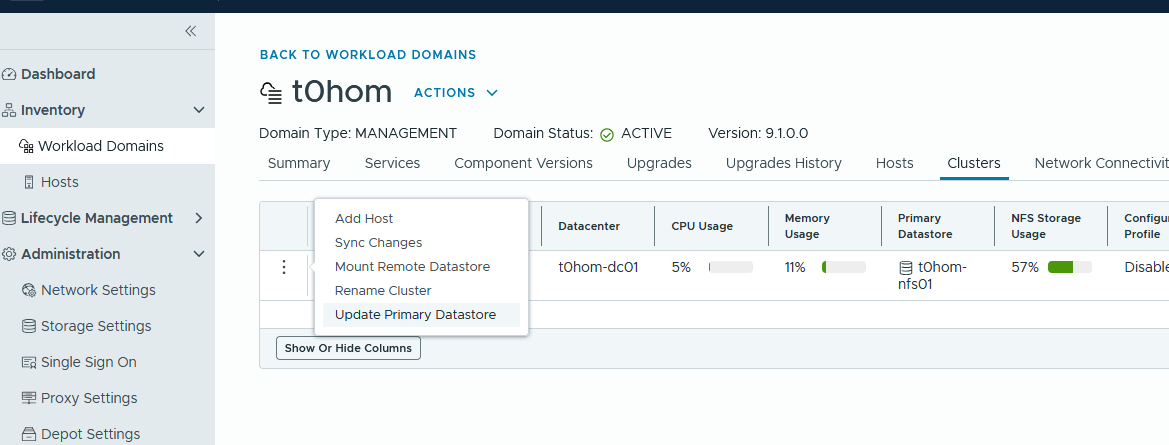Viewport: 1169px width, 445px height.
Task: Open Hosts in the Inventory sidebar
Action: (60, 182)
